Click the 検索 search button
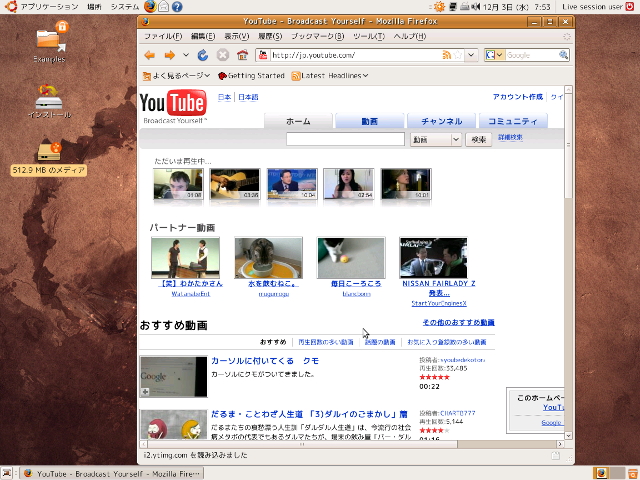 point(479,140)
